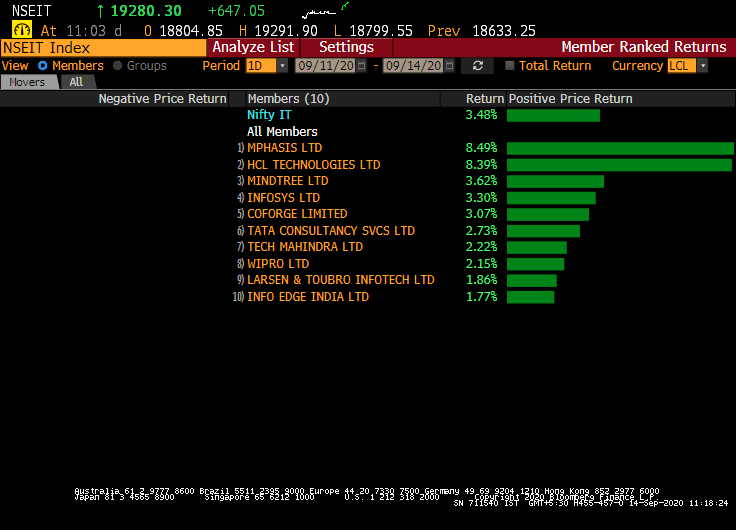The height and width of the screenshot is (530, 736).
Task: Switch to the All tab
Action: (x=76, y=82)
